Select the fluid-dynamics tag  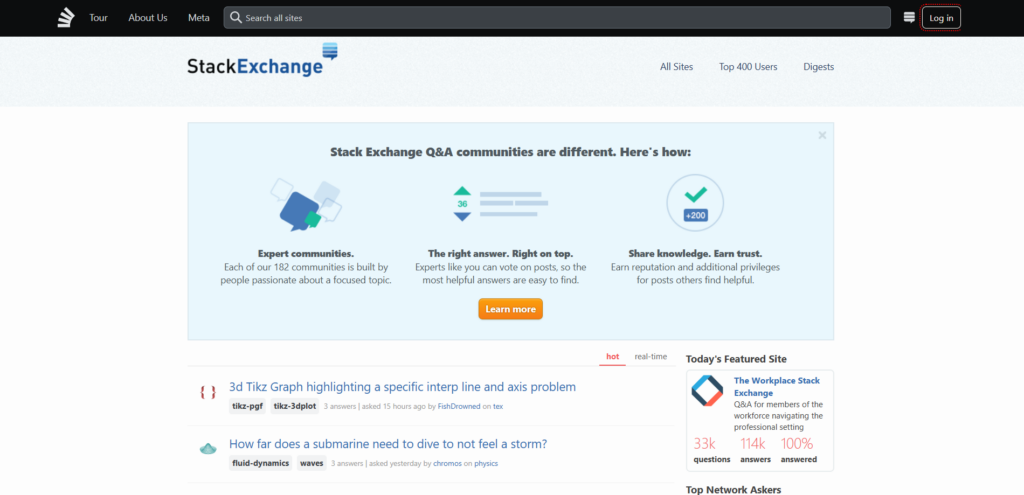click(261, 464)
